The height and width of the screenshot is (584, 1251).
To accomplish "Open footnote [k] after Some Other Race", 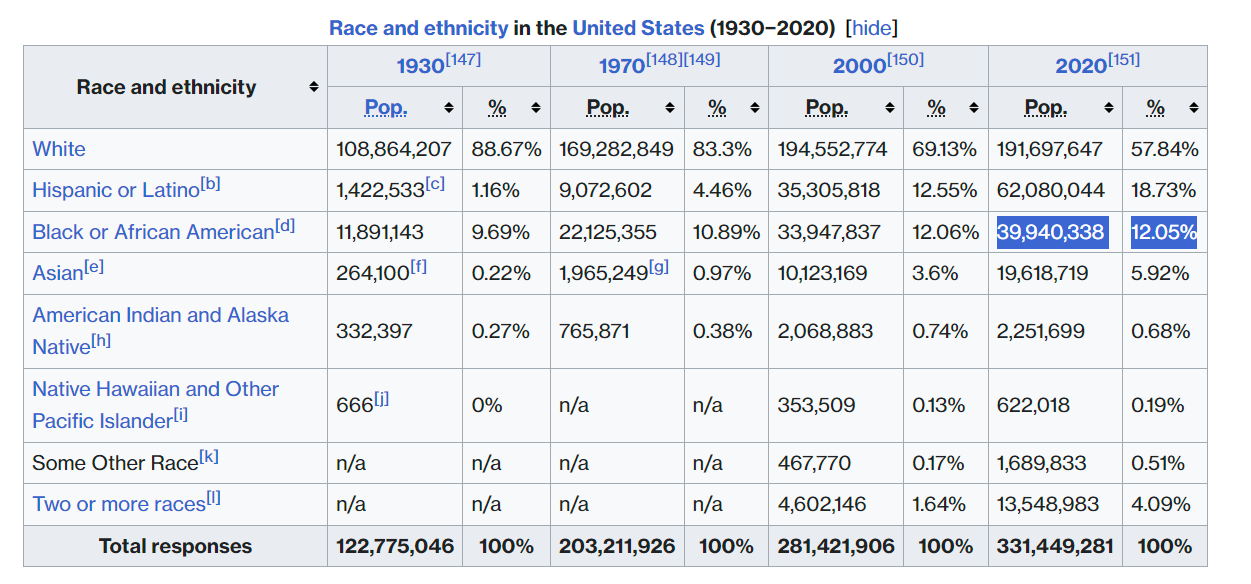I will pyautogui.click(x=209, y=457).
